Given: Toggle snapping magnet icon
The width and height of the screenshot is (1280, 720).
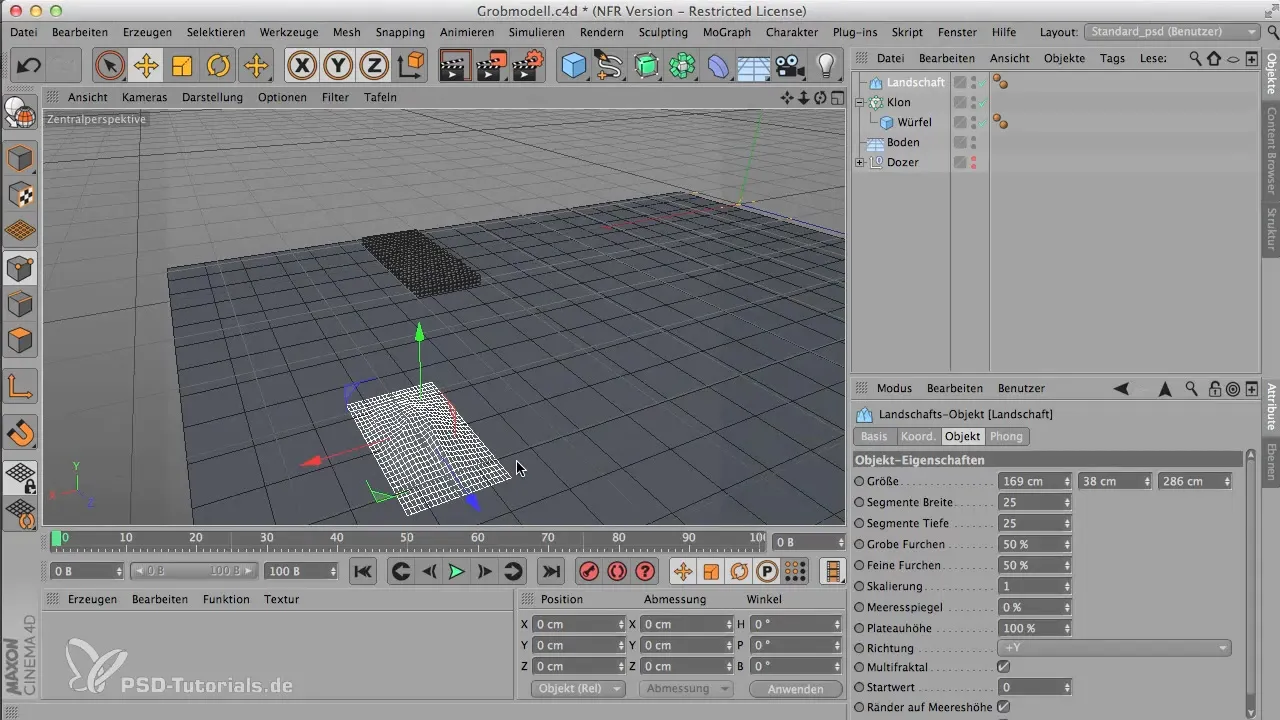Looking at the screenshot, I should pyautogui.click(x=20, y=432).
